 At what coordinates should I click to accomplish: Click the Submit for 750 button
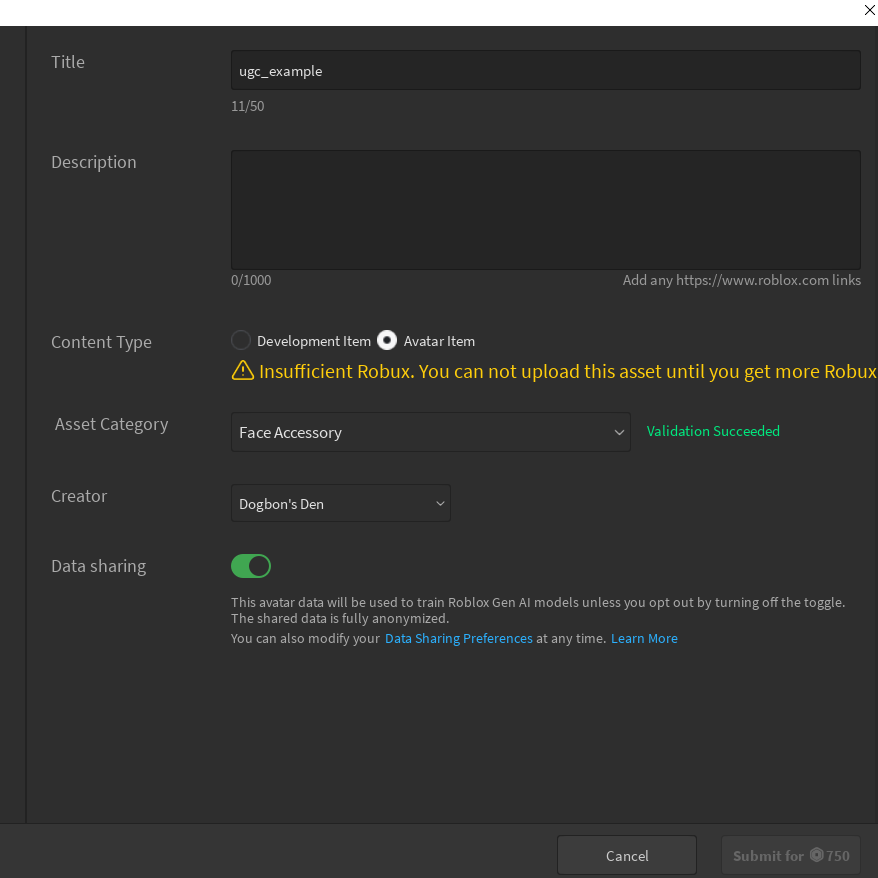pos(791,855)
